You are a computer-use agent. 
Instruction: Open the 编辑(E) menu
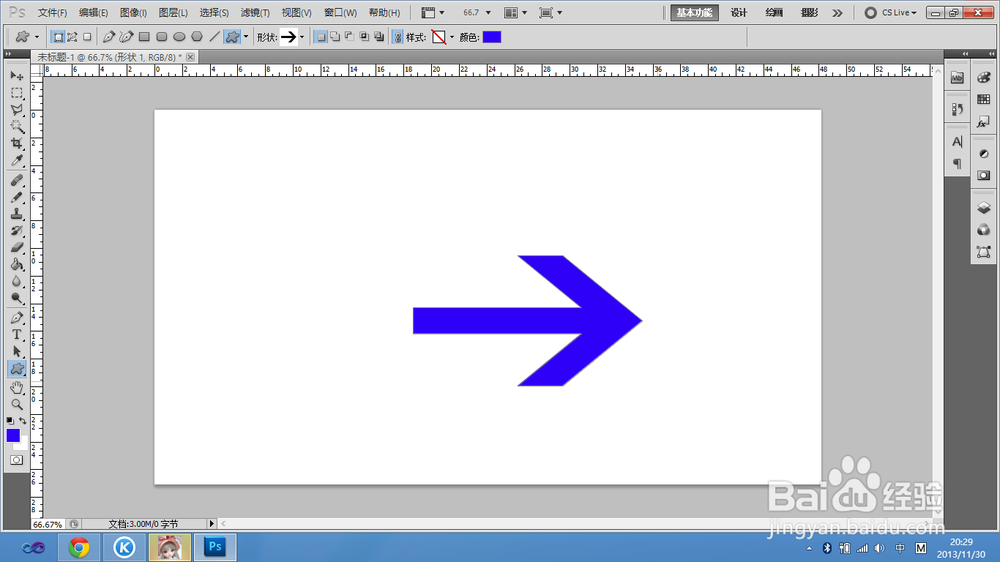pos(93,13)
